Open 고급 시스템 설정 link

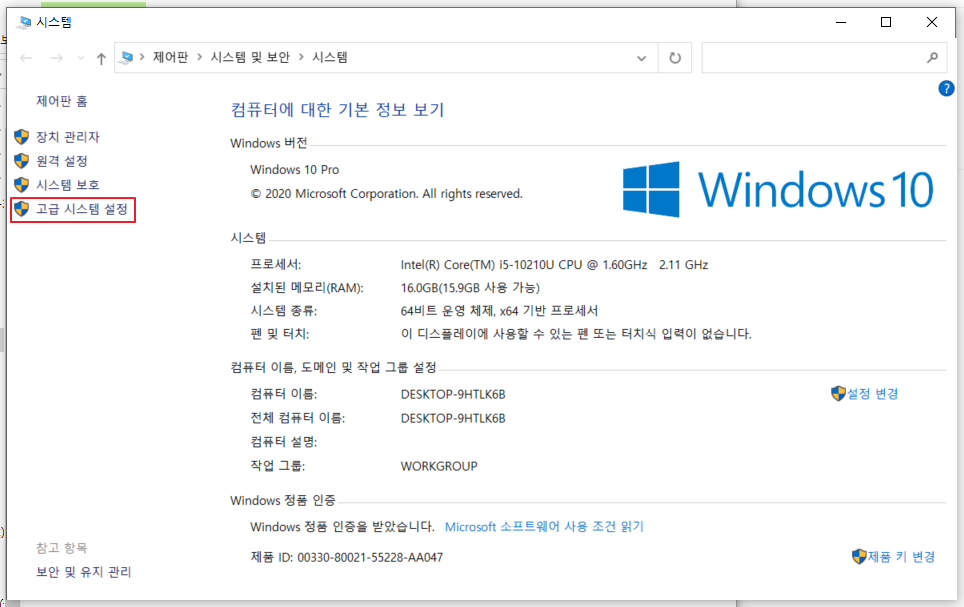click(82, 209)
